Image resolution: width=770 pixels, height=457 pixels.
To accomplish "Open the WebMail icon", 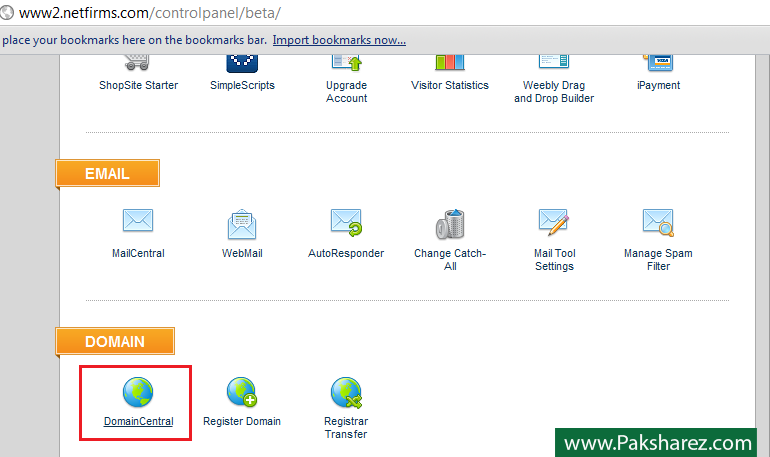I will point(242,224).
